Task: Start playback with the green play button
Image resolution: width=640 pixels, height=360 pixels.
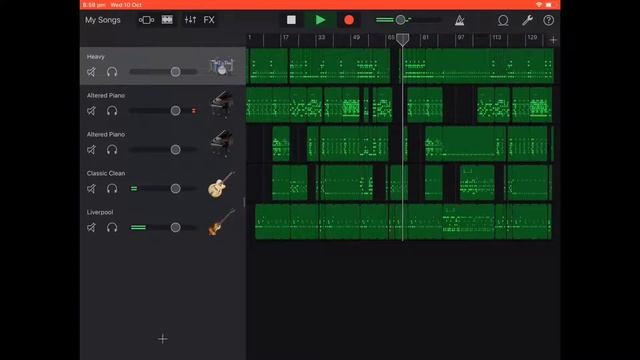Action: point(320,20)
